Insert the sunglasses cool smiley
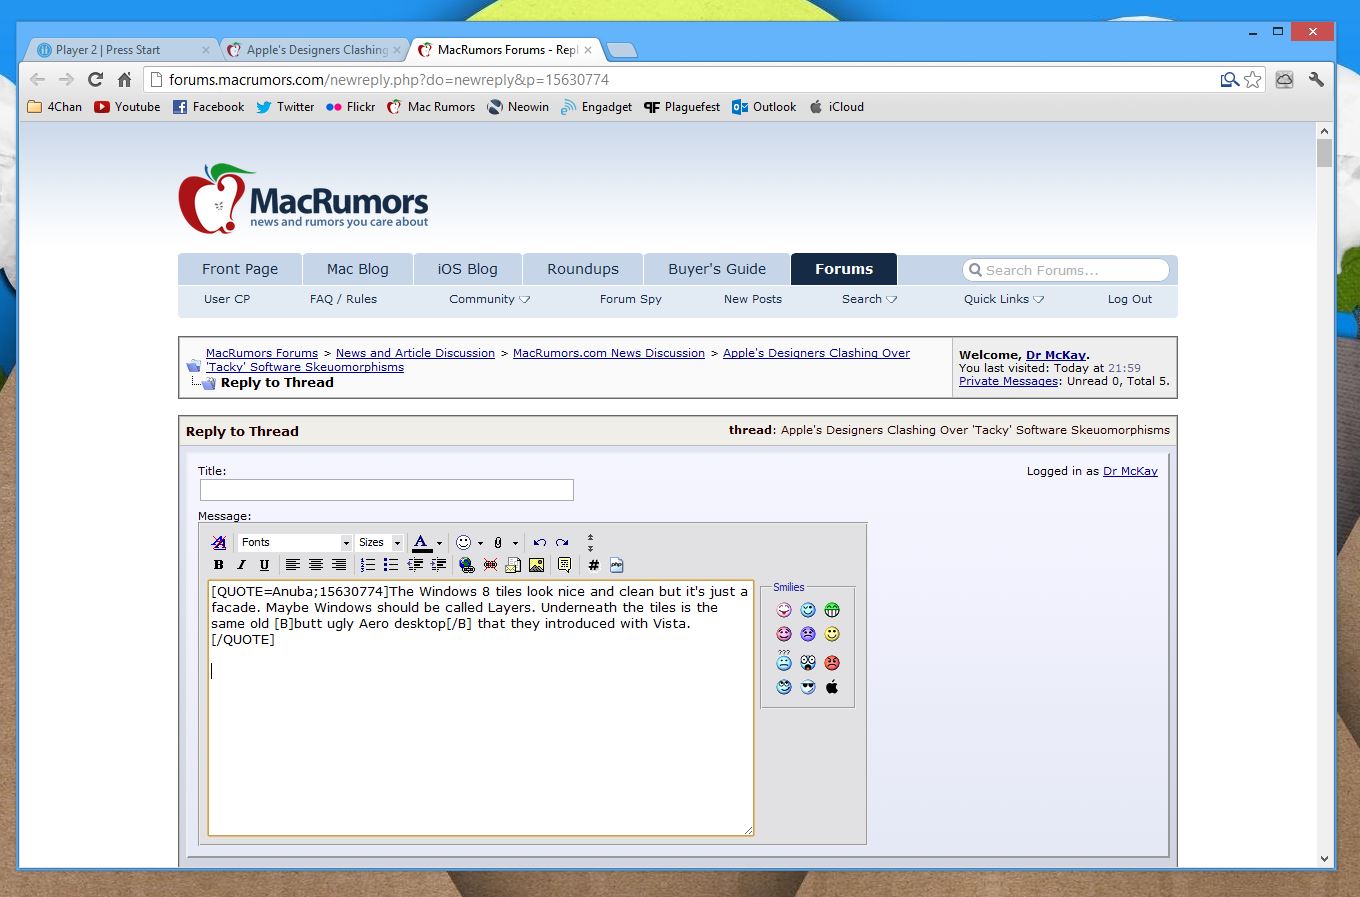The width and height of the screenshot is (1360, 897). click(808, 687)
